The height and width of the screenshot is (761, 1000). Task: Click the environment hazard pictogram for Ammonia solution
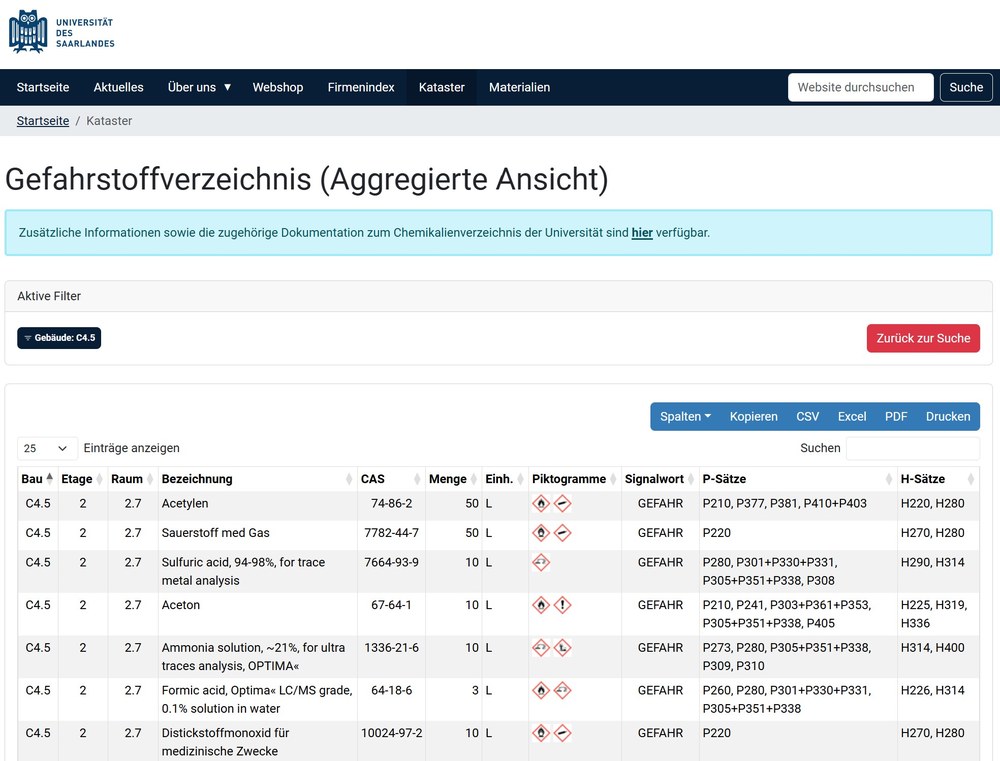pos(563,648)
